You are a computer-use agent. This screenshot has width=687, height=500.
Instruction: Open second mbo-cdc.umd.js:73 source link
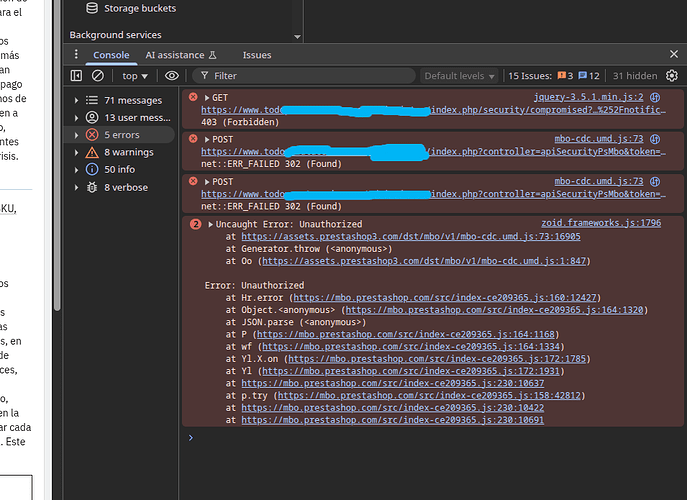click(x=598, y=181)
